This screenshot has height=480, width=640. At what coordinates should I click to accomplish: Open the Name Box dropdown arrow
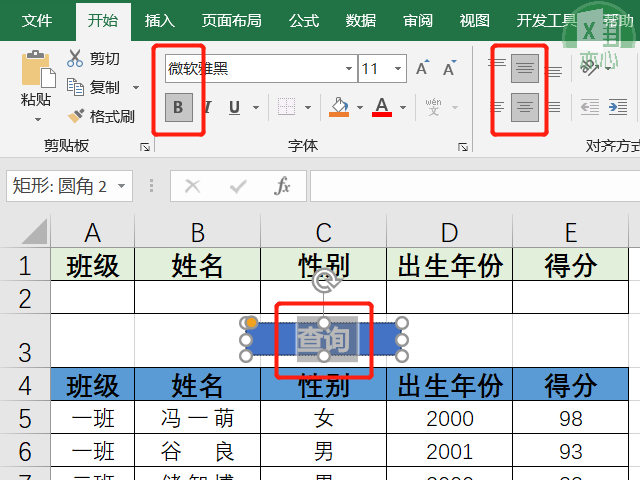[x=121, y=186]
